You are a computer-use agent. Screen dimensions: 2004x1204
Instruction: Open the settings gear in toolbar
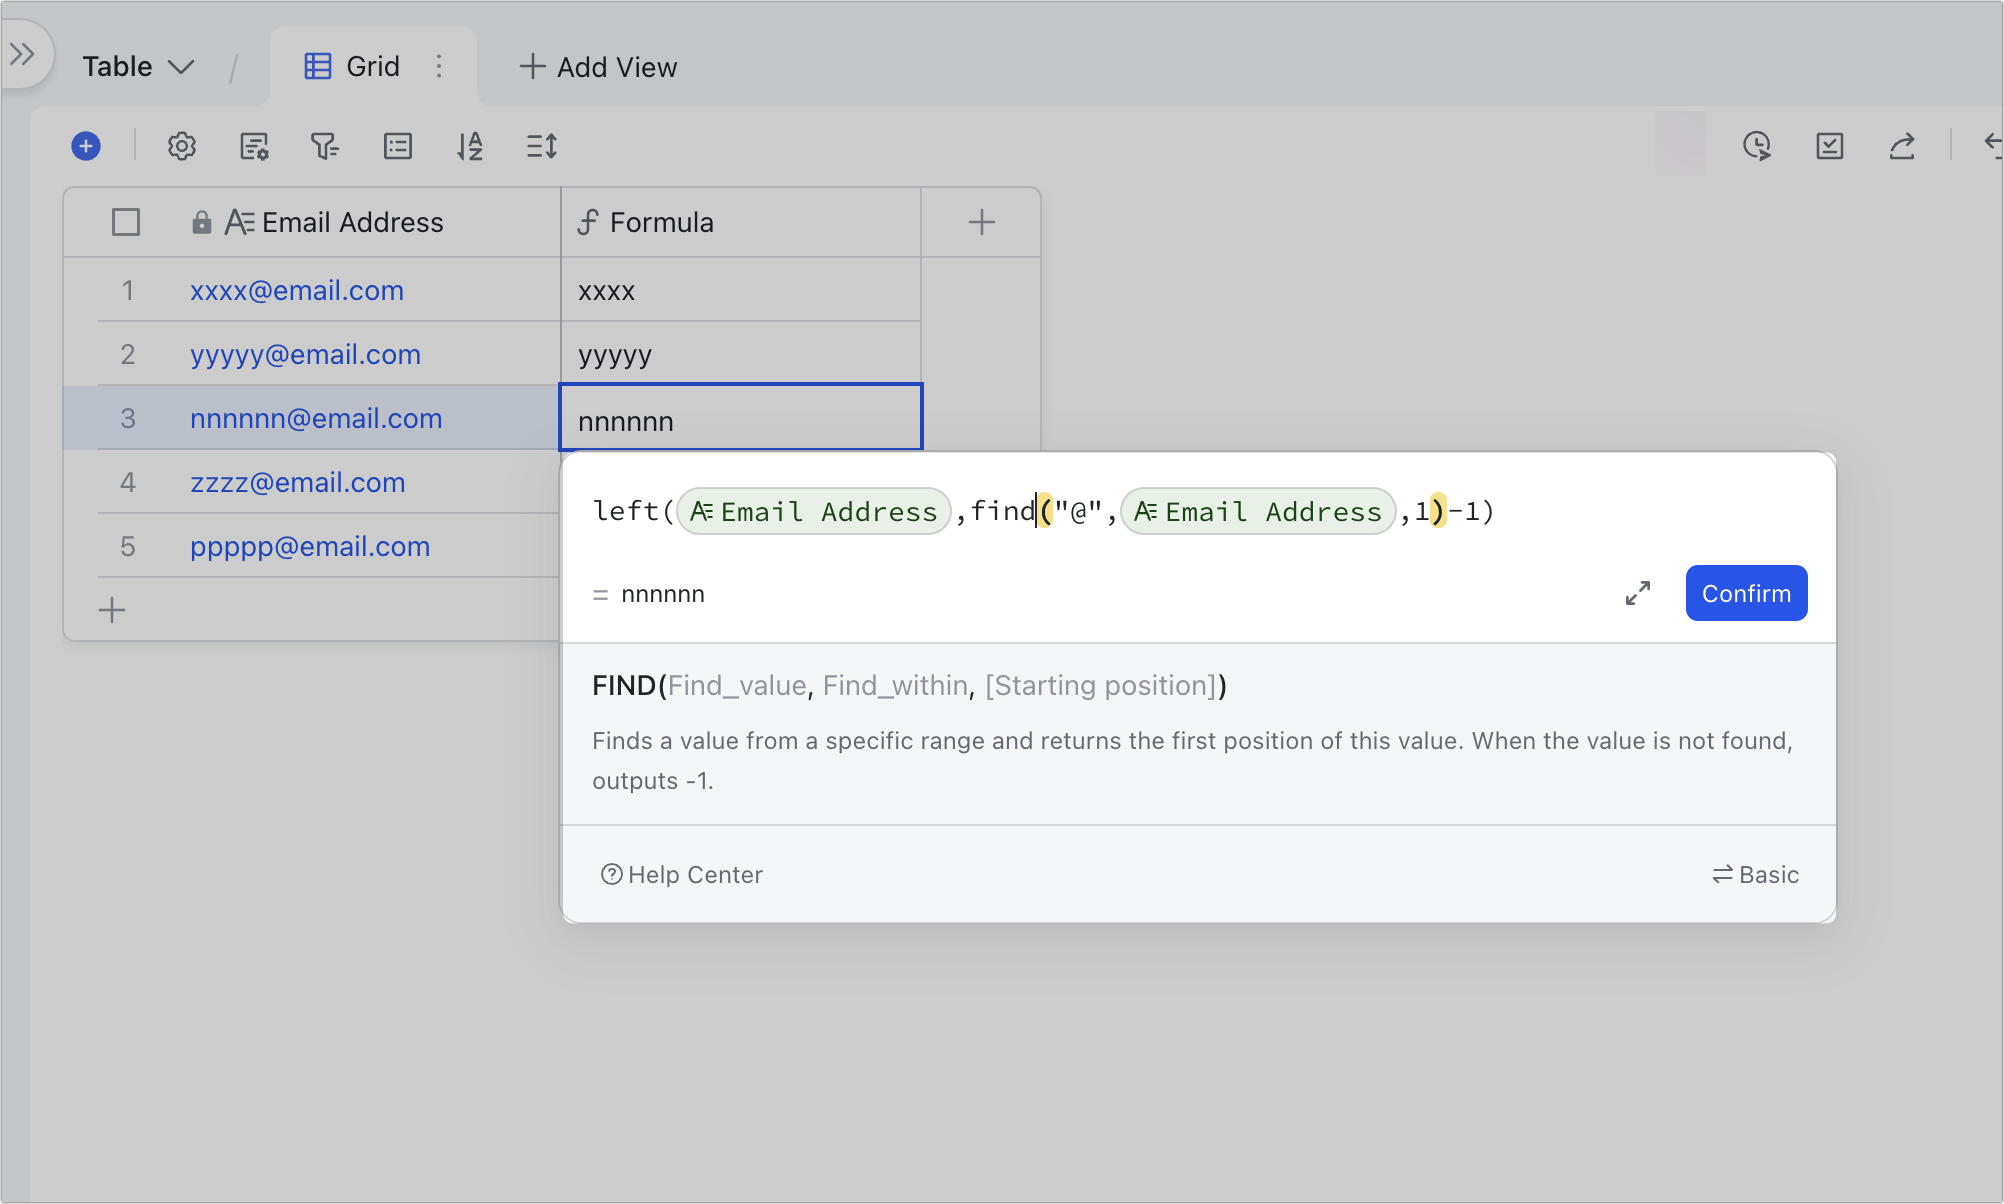click(181, 147)
